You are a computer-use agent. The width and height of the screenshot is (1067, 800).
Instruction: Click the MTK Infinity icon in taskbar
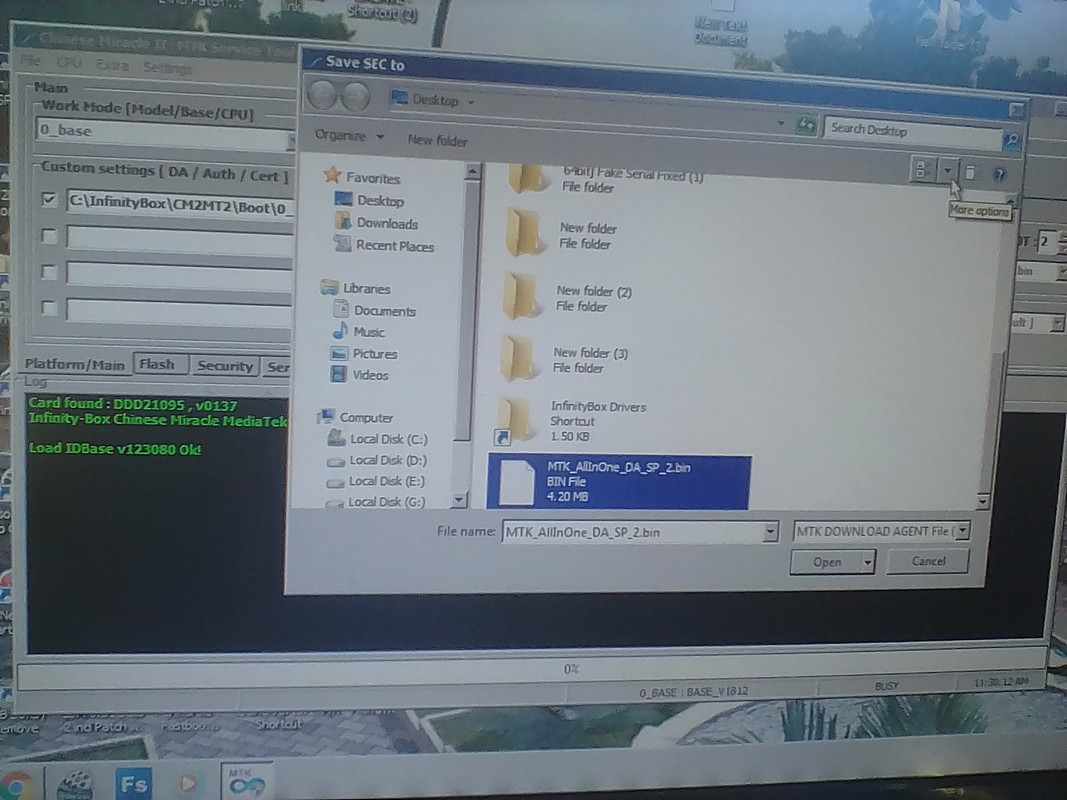pyautogui.click(x=247, y=781)
